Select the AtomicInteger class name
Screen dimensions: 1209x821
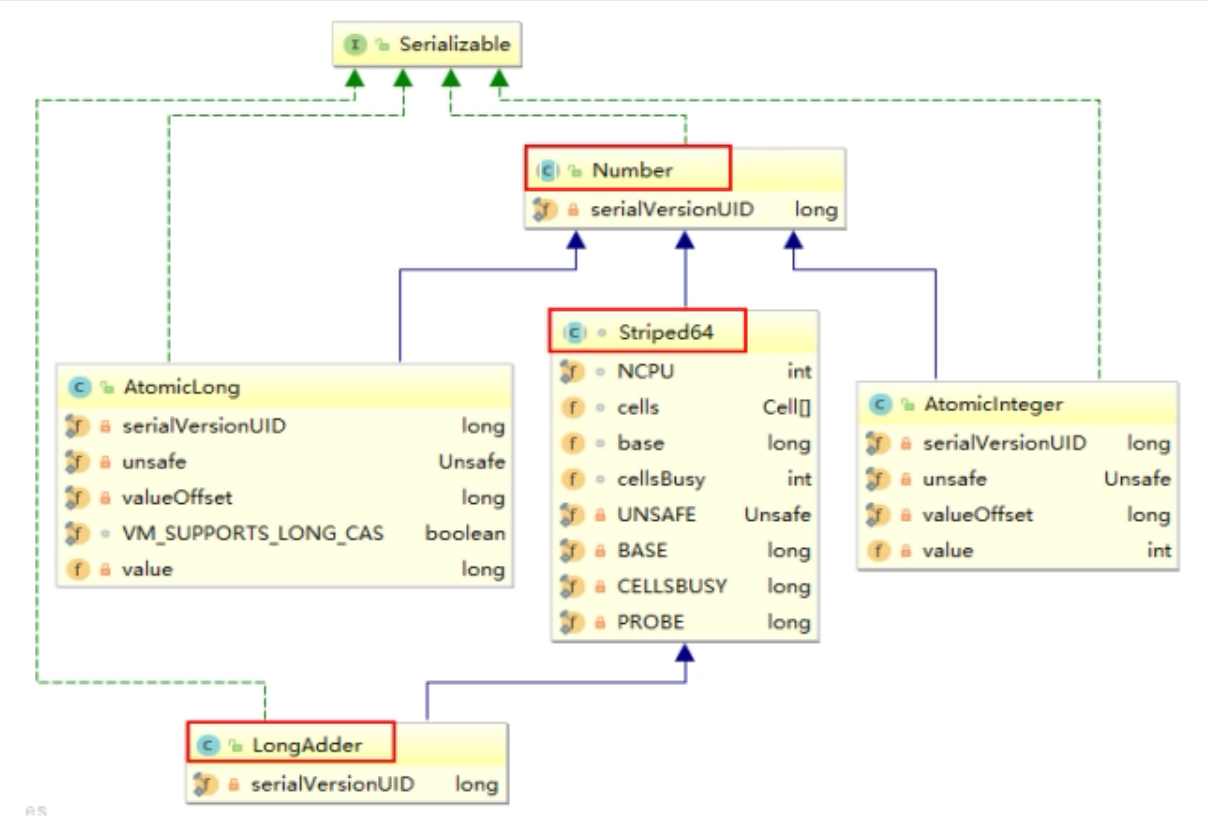pos(993,404)
